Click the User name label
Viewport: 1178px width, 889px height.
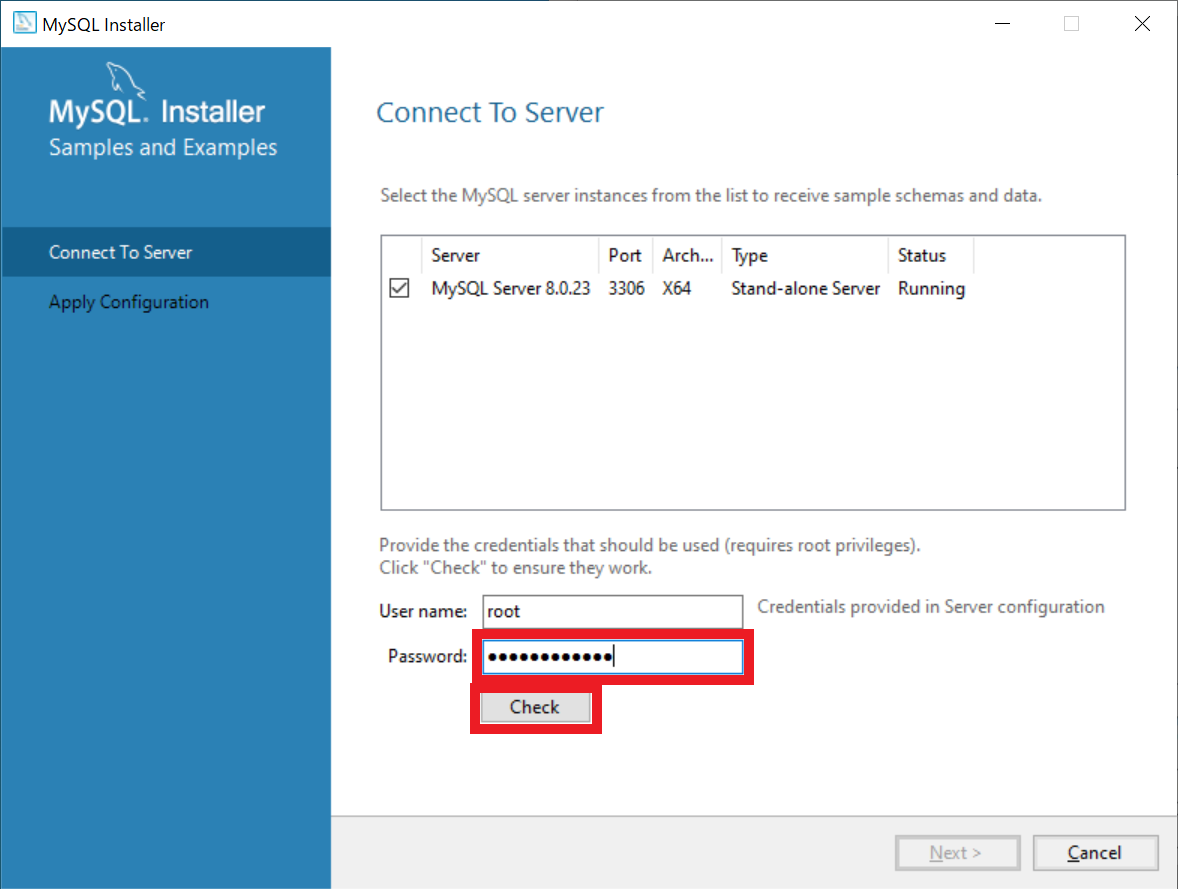coord(423,612)
